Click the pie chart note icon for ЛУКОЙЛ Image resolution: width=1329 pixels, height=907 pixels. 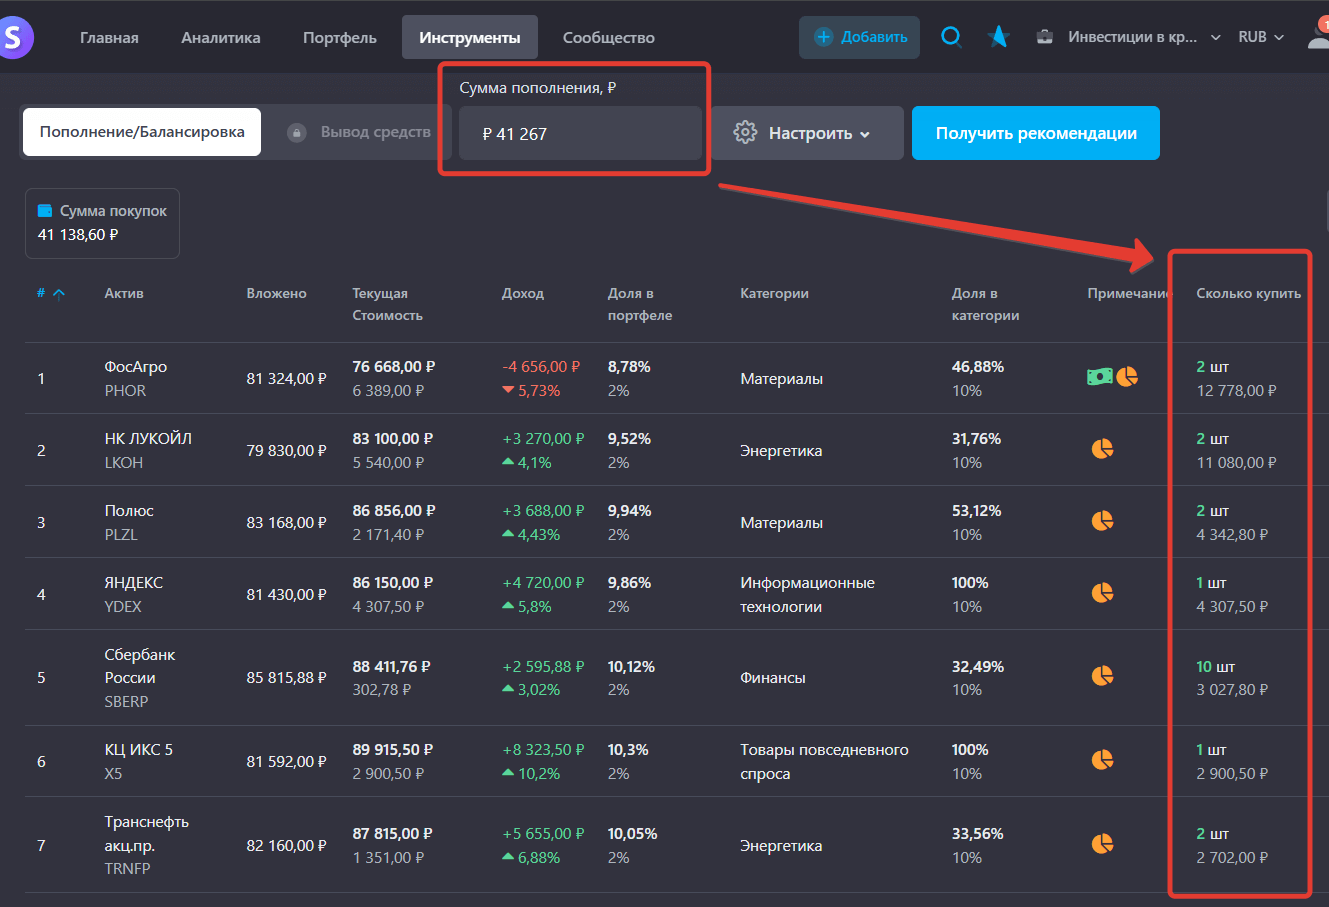coord(1102,450)
